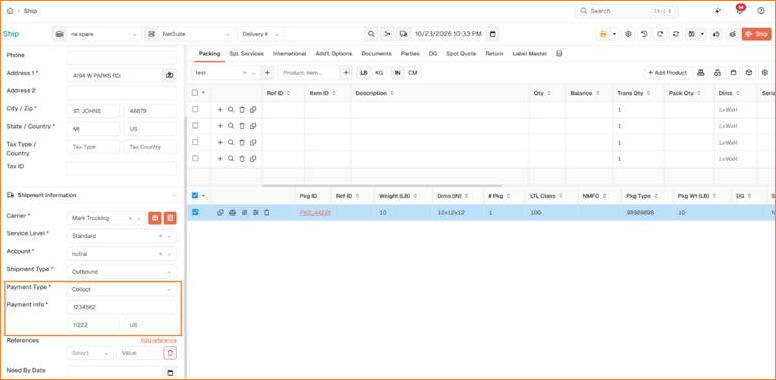Collapse the Shipment Information section
776x380 pixels.
click(x=174, y=195)
